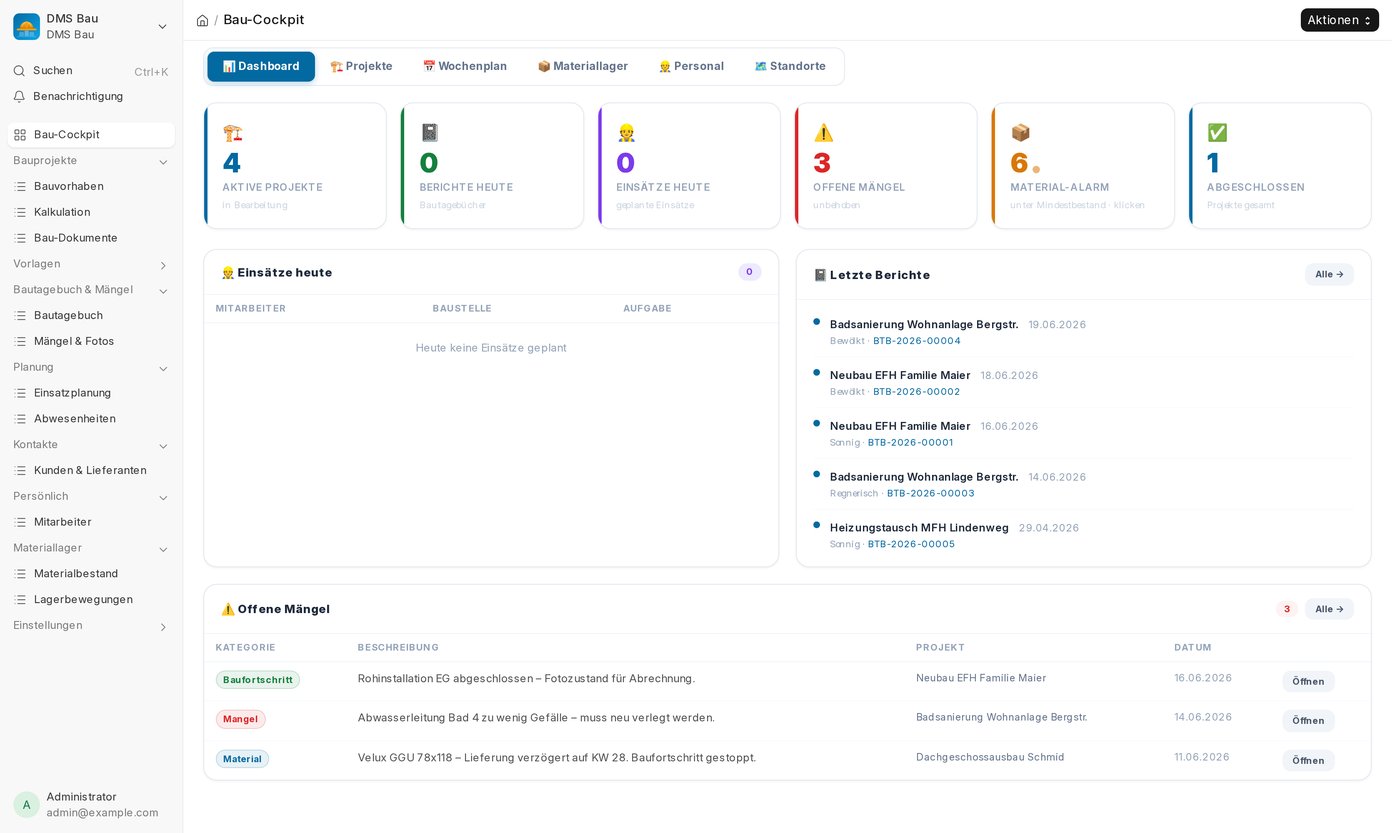Collapse the Bauprojekte sidebar section
1400x833 pixels.
(163, 162)
